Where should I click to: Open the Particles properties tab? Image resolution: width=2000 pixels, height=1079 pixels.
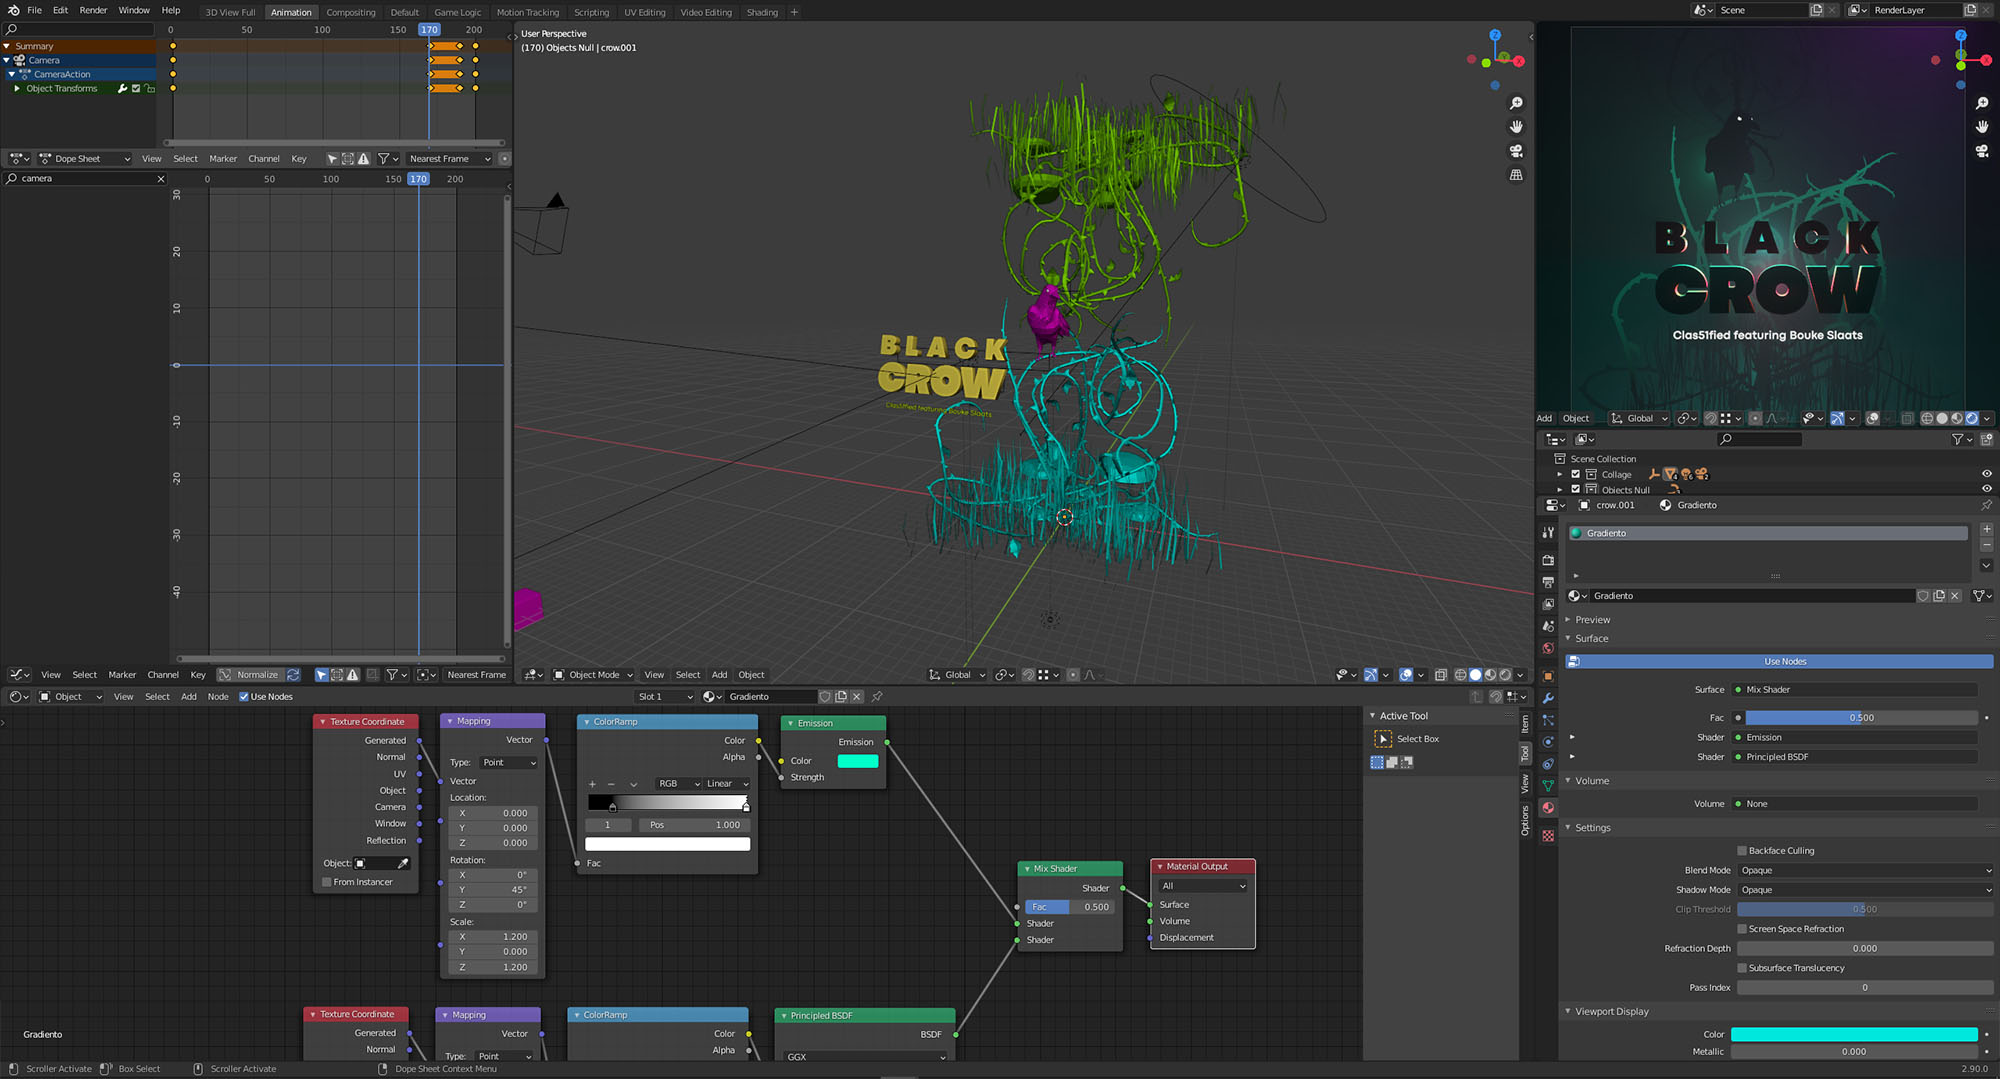point(1548,720)
